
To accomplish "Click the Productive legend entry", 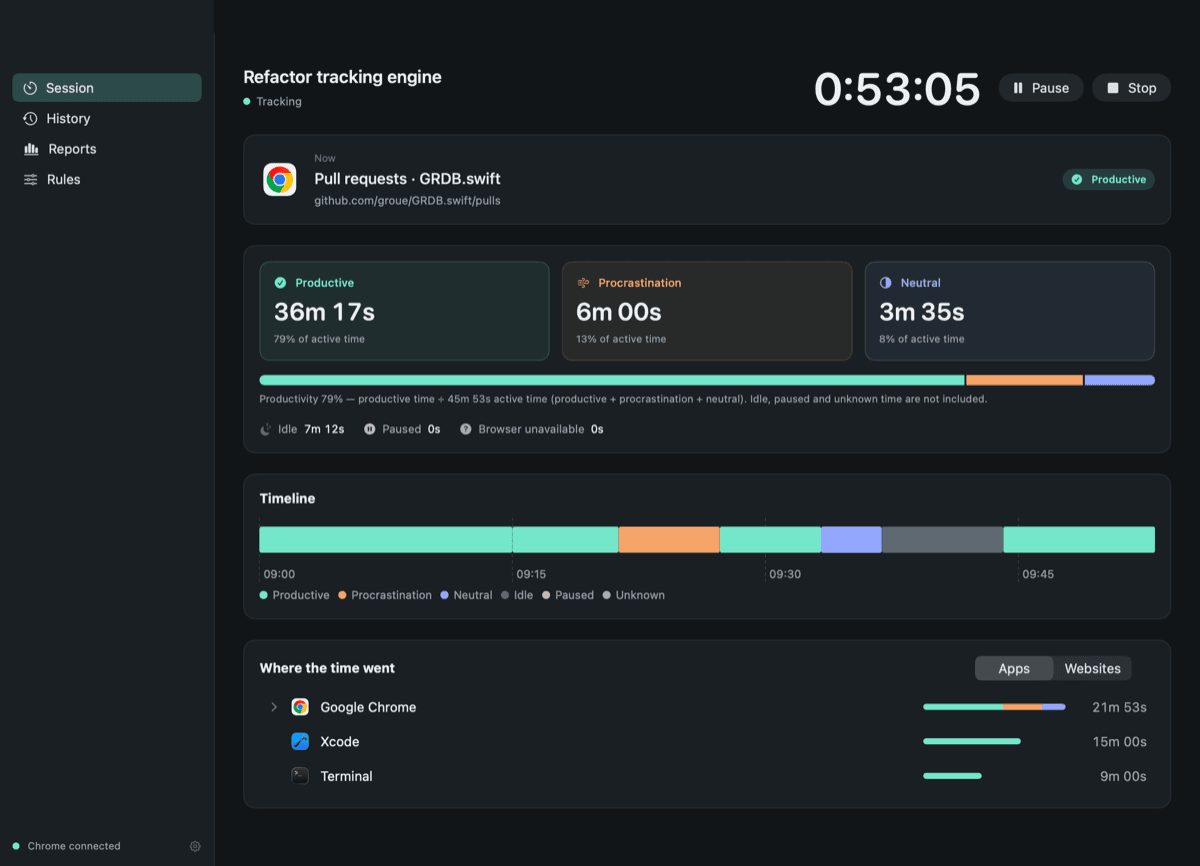I will (x=294, y=595).
